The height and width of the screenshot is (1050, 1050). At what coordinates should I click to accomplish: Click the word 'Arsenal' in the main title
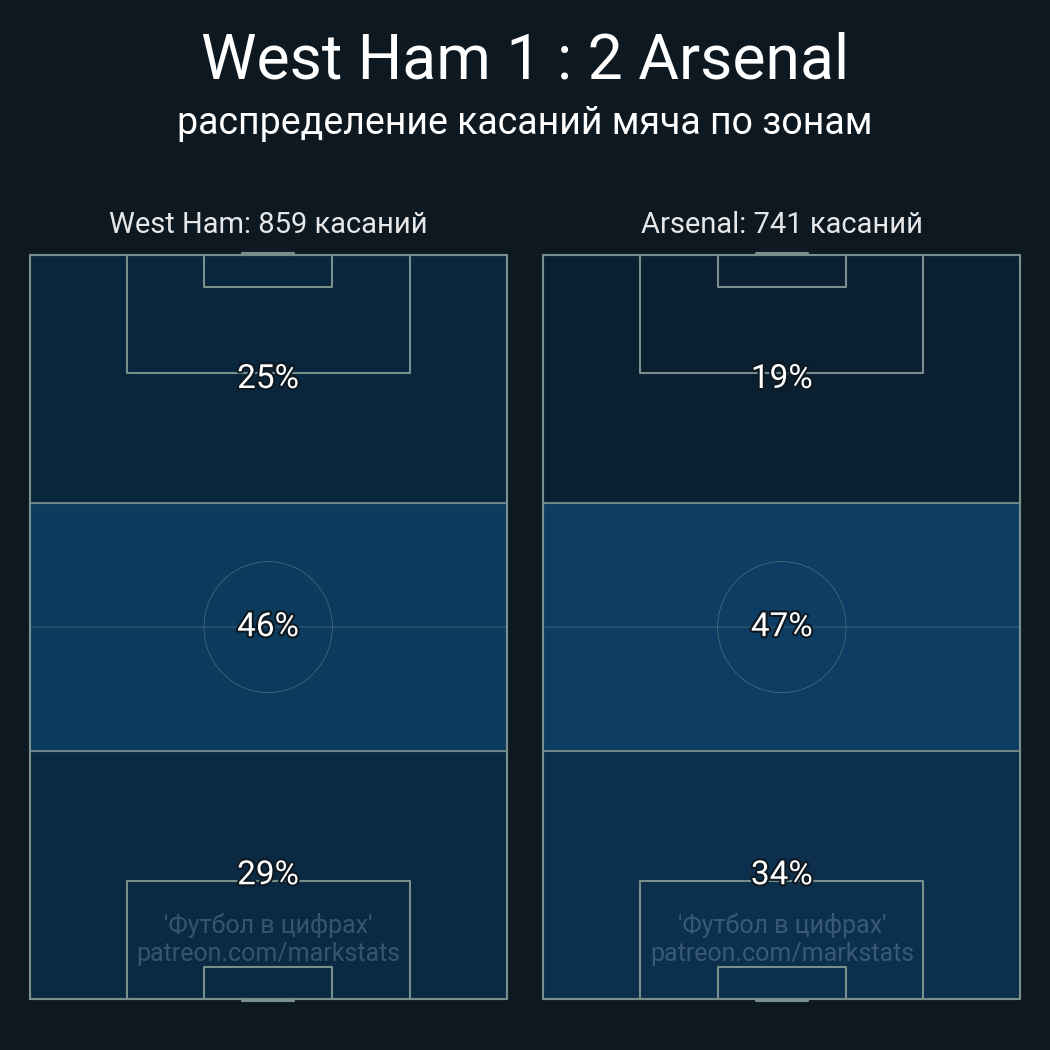(x=743, y=58)
